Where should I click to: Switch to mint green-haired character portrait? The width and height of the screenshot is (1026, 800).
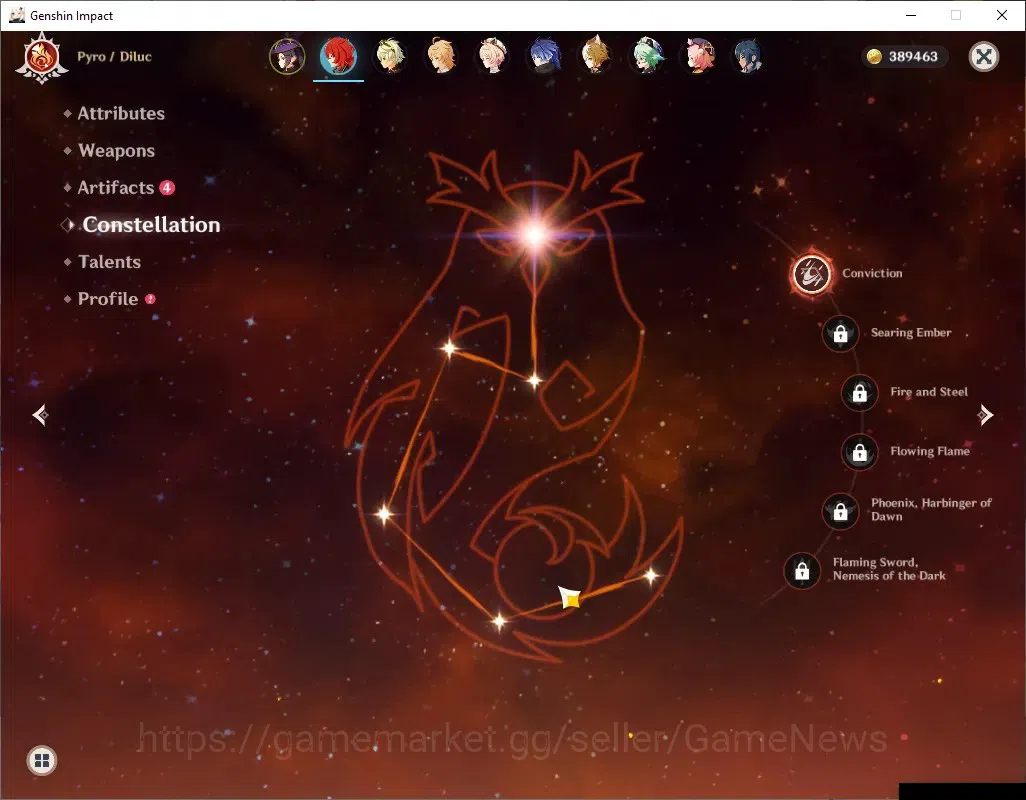coord(647,56)
